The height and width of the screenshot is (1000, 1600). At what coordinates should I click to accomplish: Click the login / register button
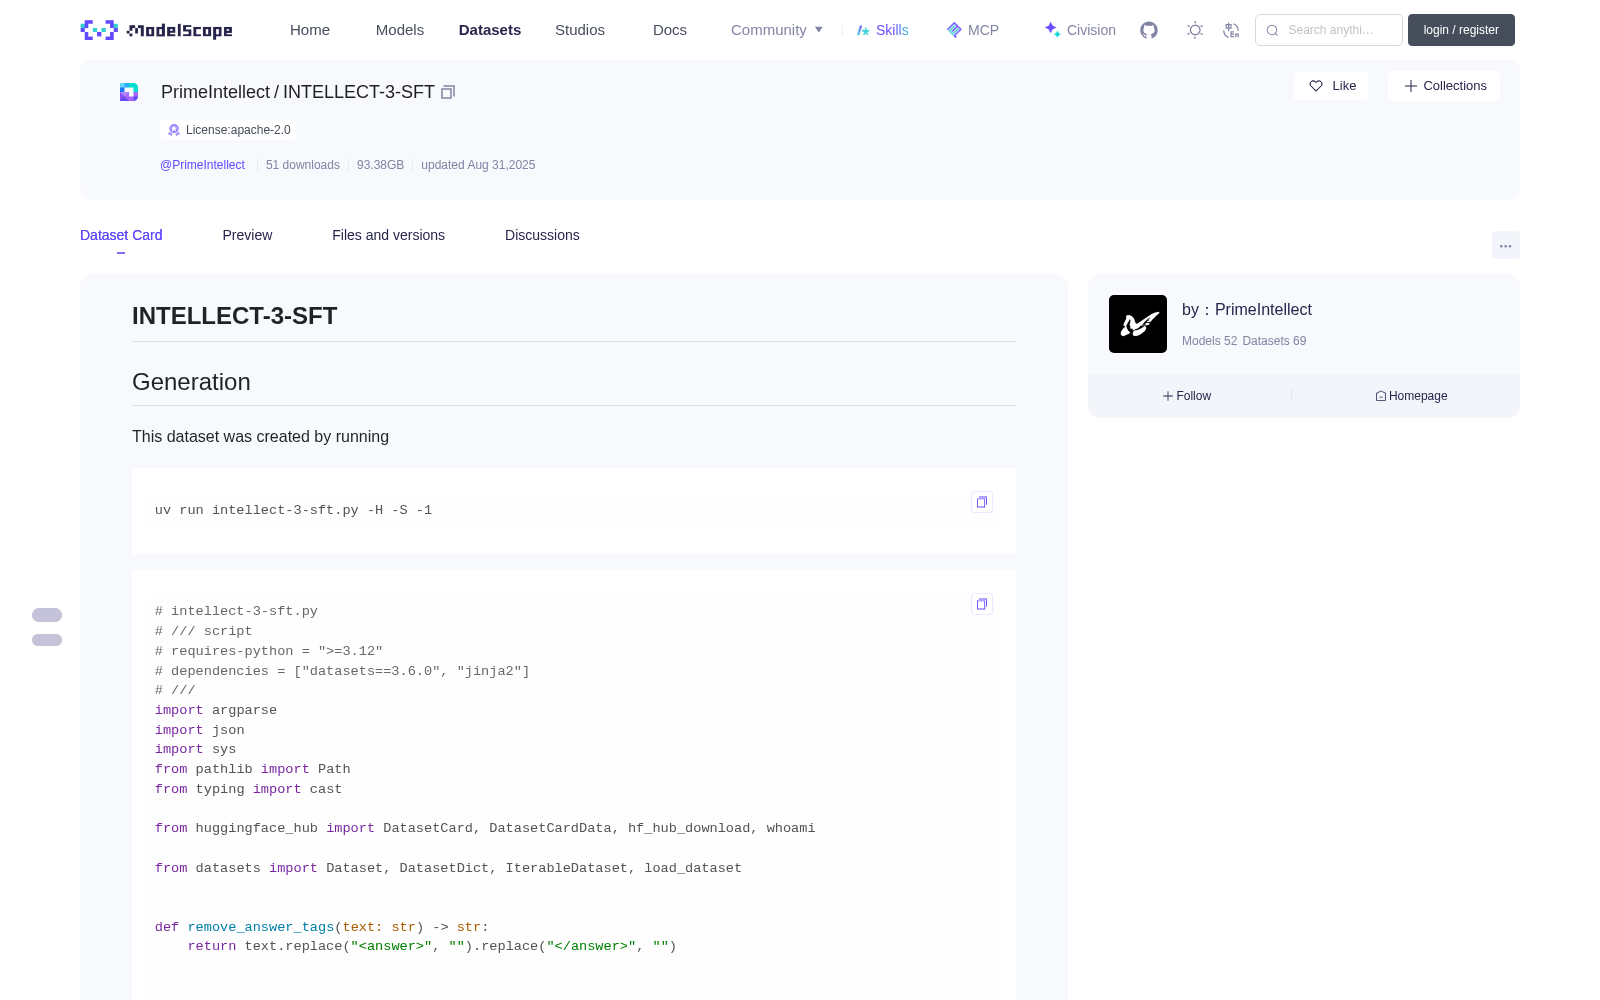click(1461, 30)
